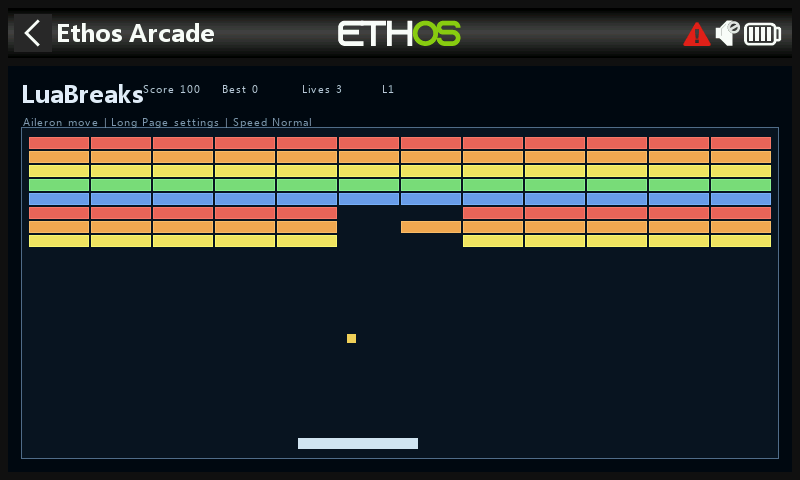This screenshot has height=480, width=800.
Task: Click the Best 0 readout
Action: tap(240, 89)
